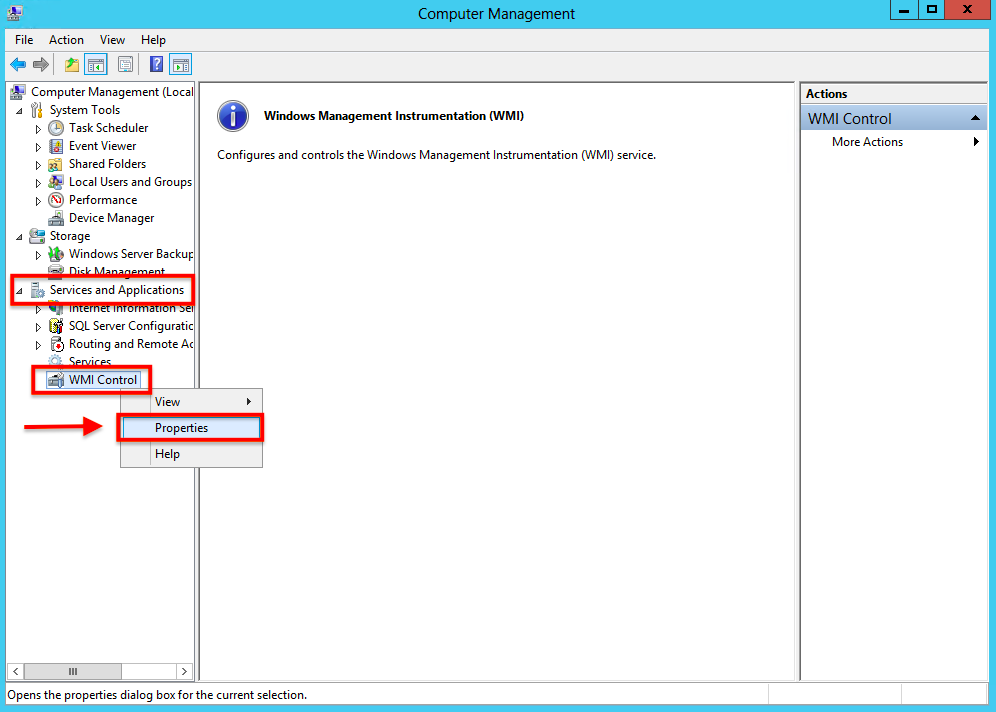Expand the Task Scheduler node arrow
The height and width of the screenshot is (712, 996).
[x=38, y=129]
